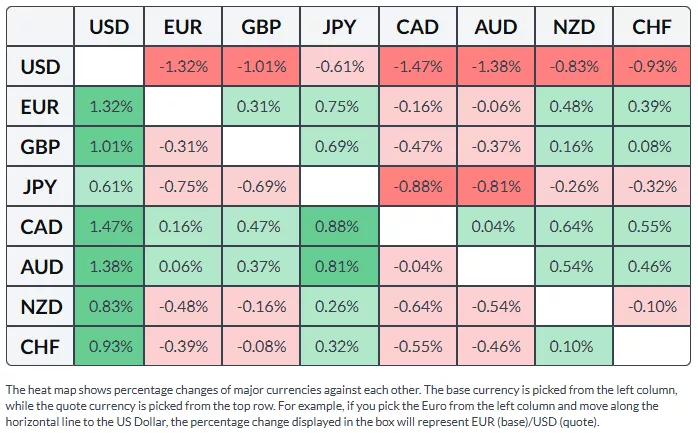The image size is (698, 433).
Task: Select the JPY base, CAD quote cell showing -0.88%
Action: pos(418,187)
